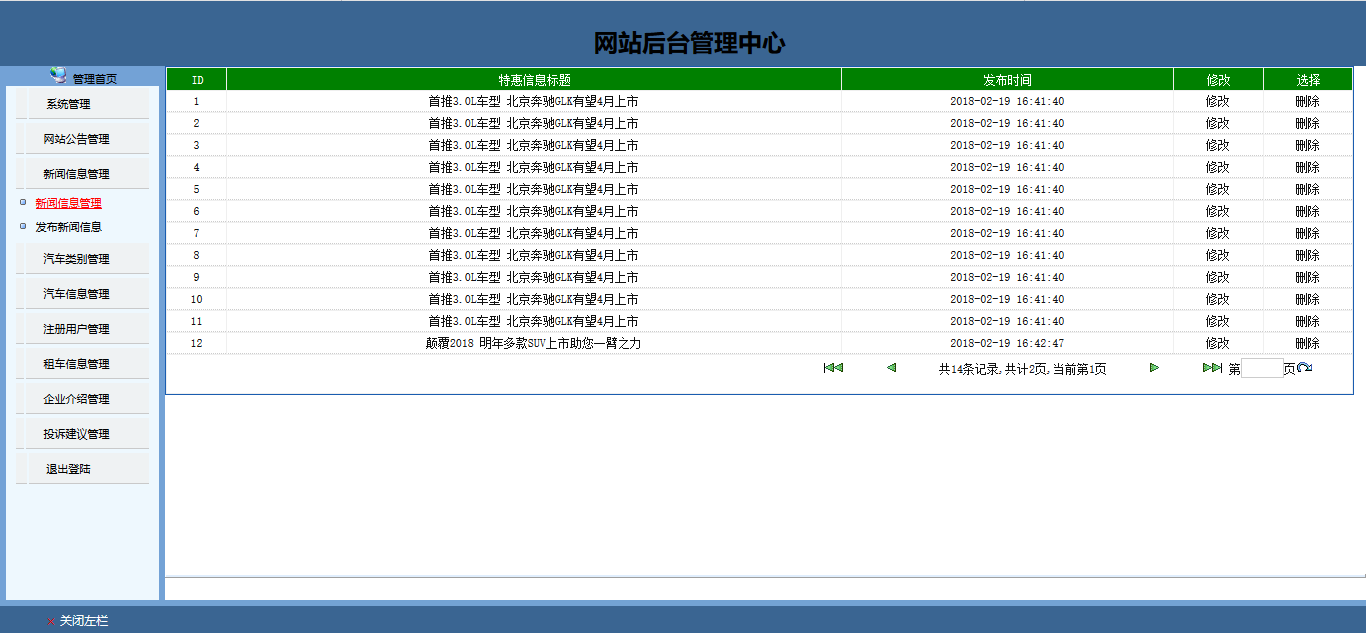The width and height of the screenshot is (1366, 633).
Task: Click 修改 for row ID 4
Action: (x=1217, y=167)
